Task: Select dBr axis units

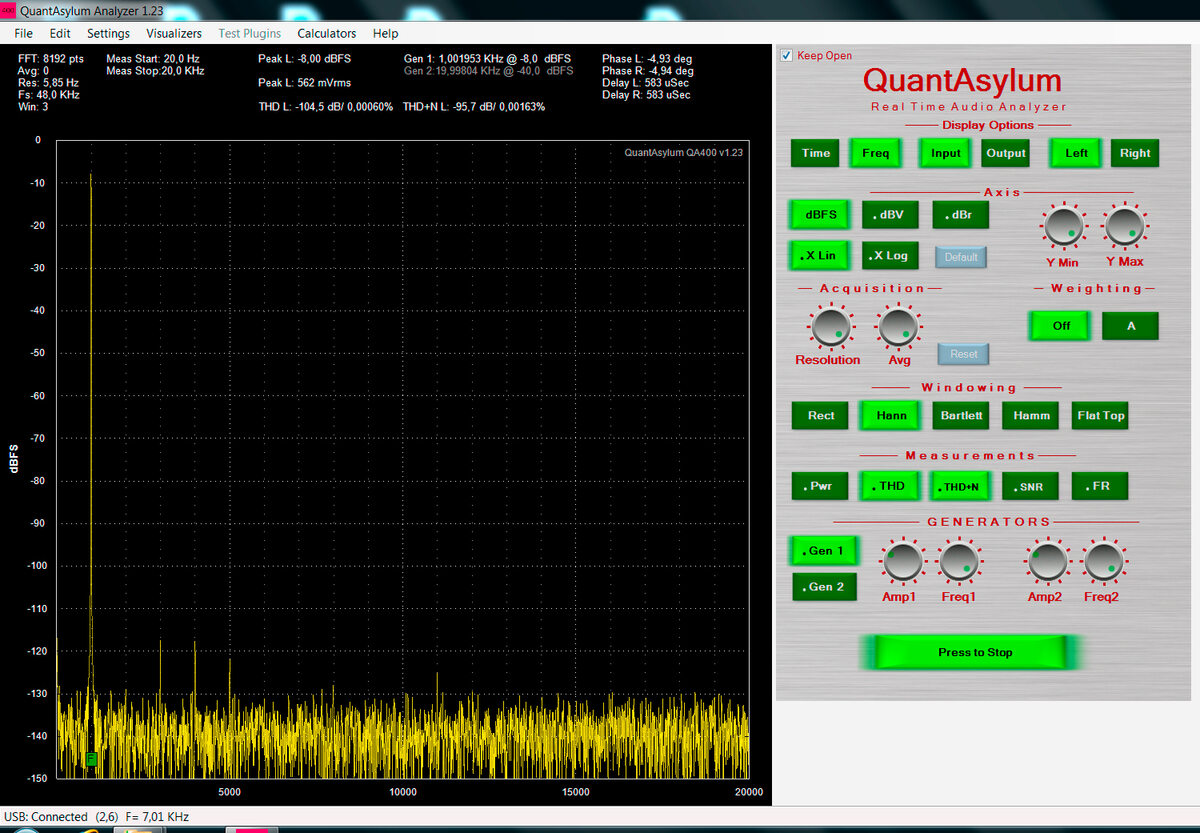Action: pyautogui.click(x=961, y=214)
